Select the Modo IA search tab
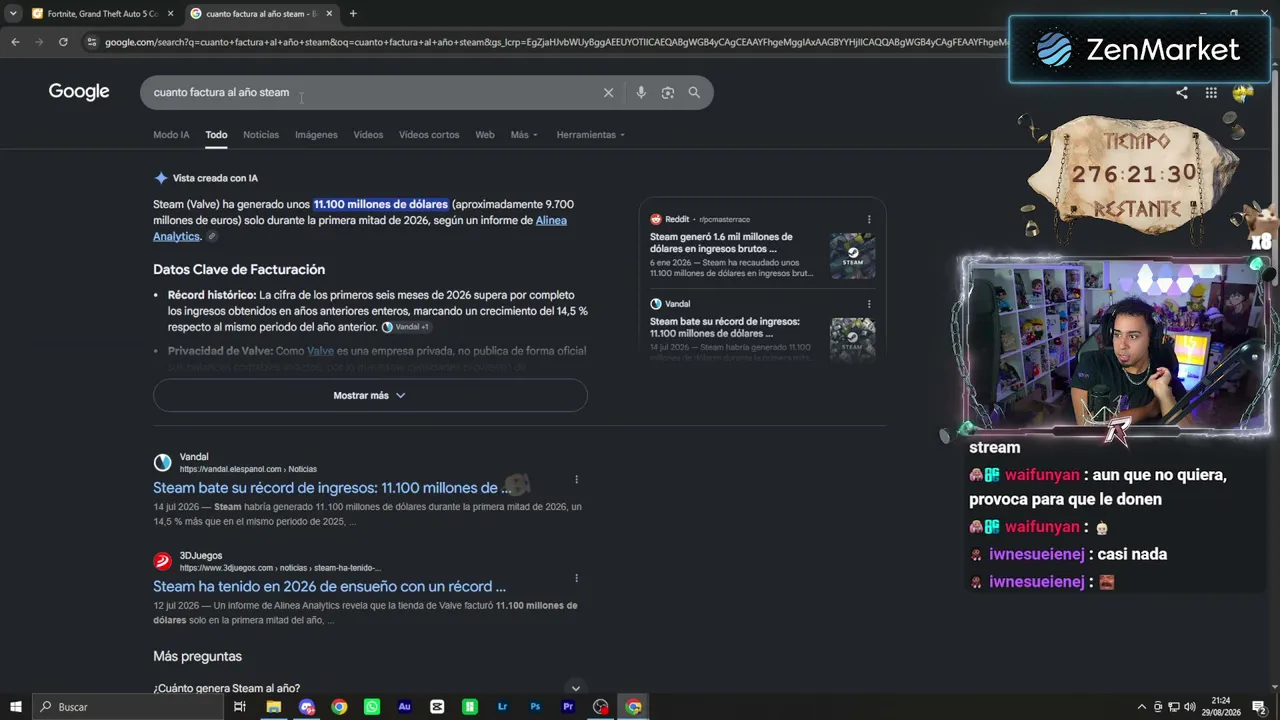 (171, 135)
